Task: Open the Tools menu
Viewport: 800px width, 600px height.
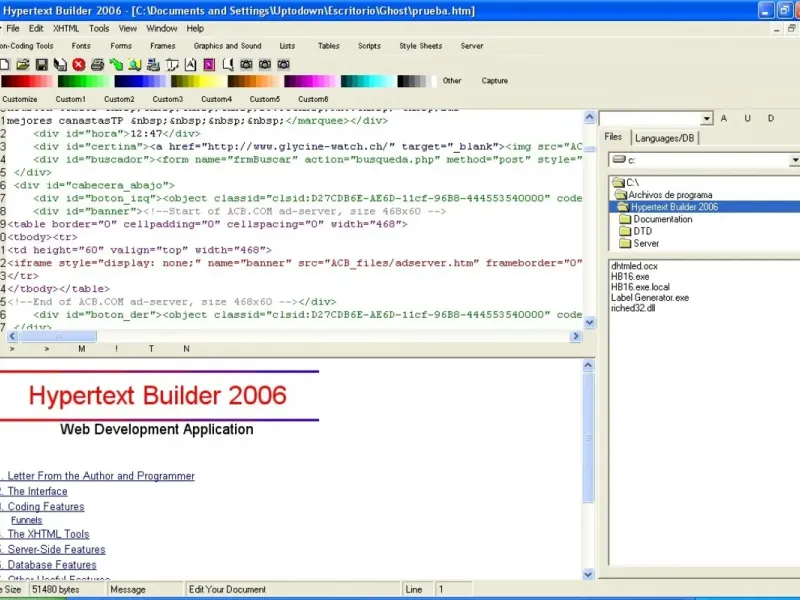Action: (x=99, y=29)
